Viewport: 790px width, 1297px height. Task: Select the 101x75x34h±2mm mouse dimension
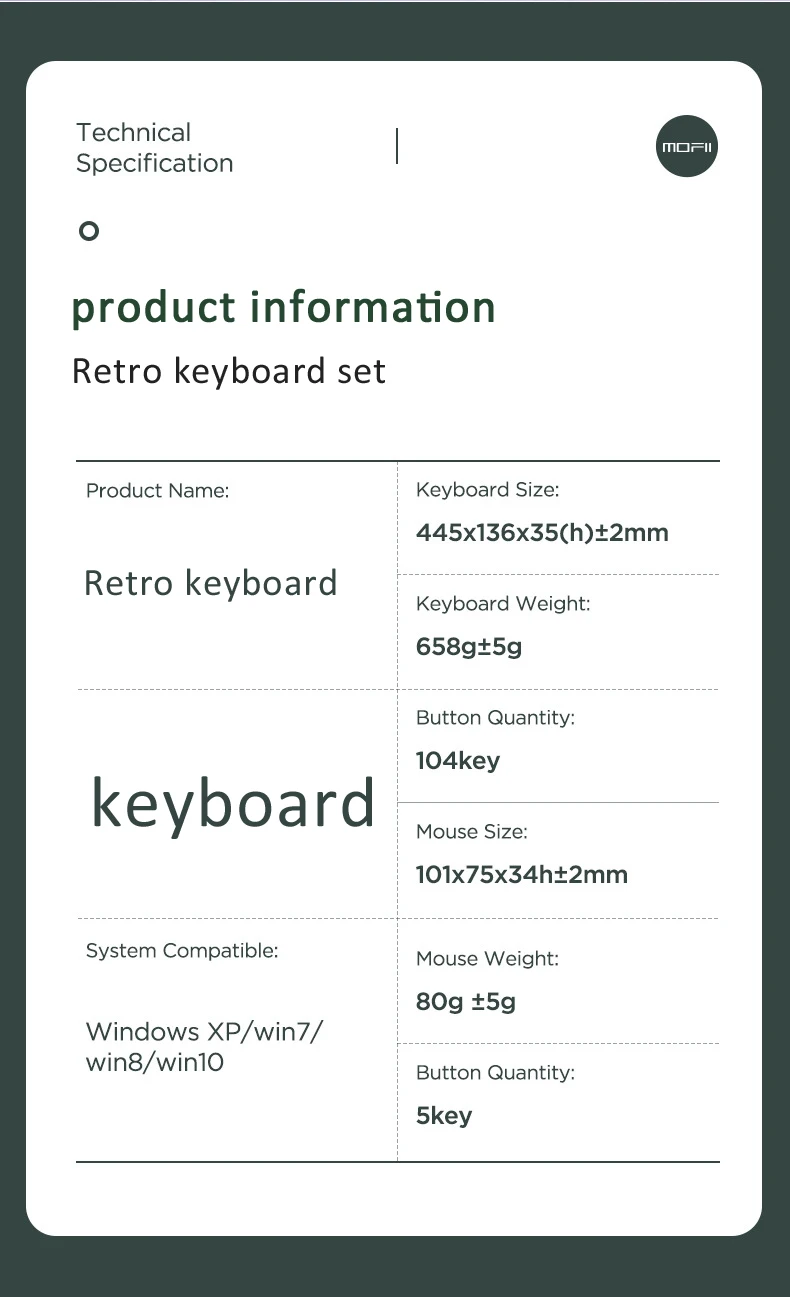point(522,874)
